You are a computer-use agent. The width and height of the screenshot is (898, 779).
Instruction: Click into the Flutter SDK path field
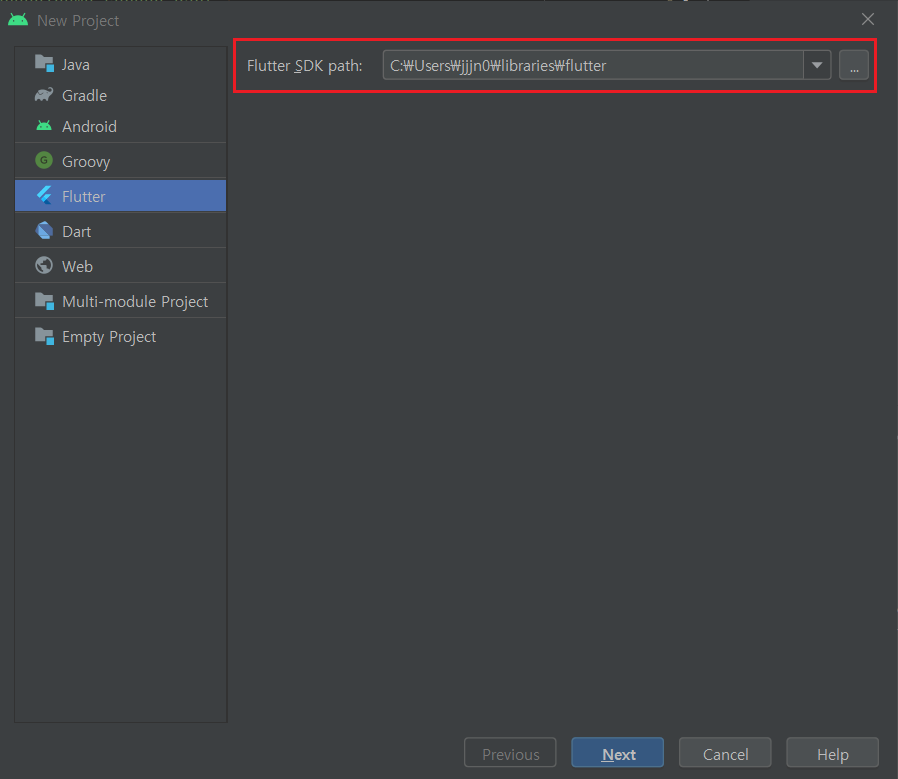pos(593,65)
